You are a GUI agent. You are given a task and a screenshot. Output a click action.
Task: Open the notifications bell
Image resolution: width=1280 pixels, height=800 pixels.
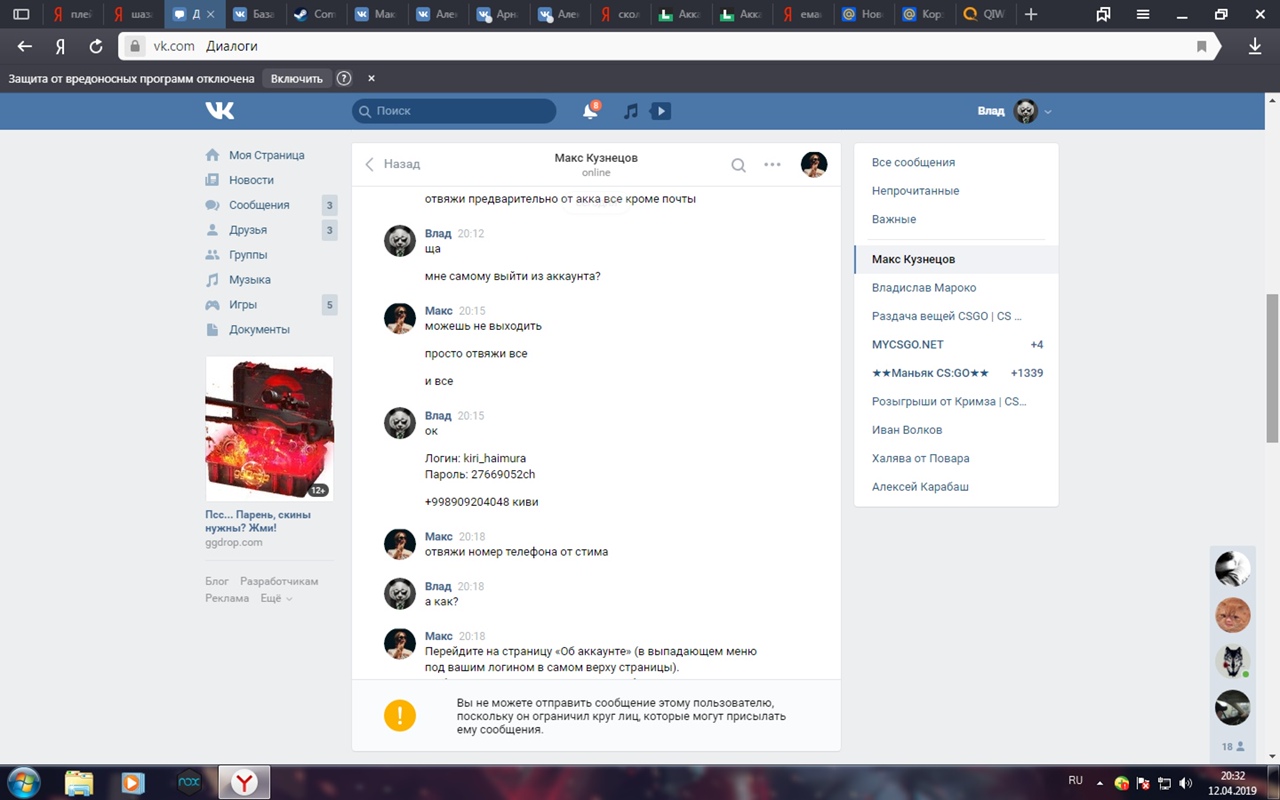coord(590,111)
